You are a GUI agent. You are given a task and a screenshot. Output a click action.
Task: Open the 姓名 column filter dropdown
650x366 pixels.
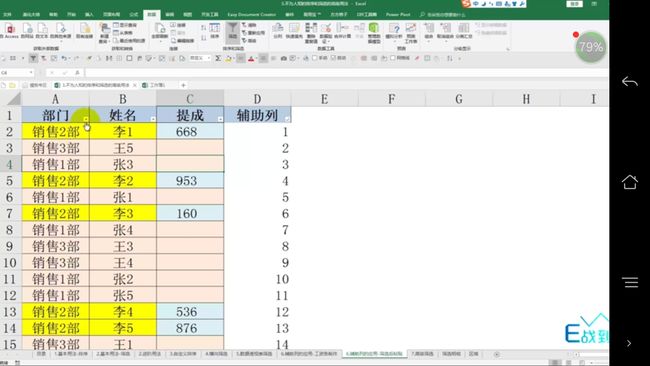[x=153, y=119]
